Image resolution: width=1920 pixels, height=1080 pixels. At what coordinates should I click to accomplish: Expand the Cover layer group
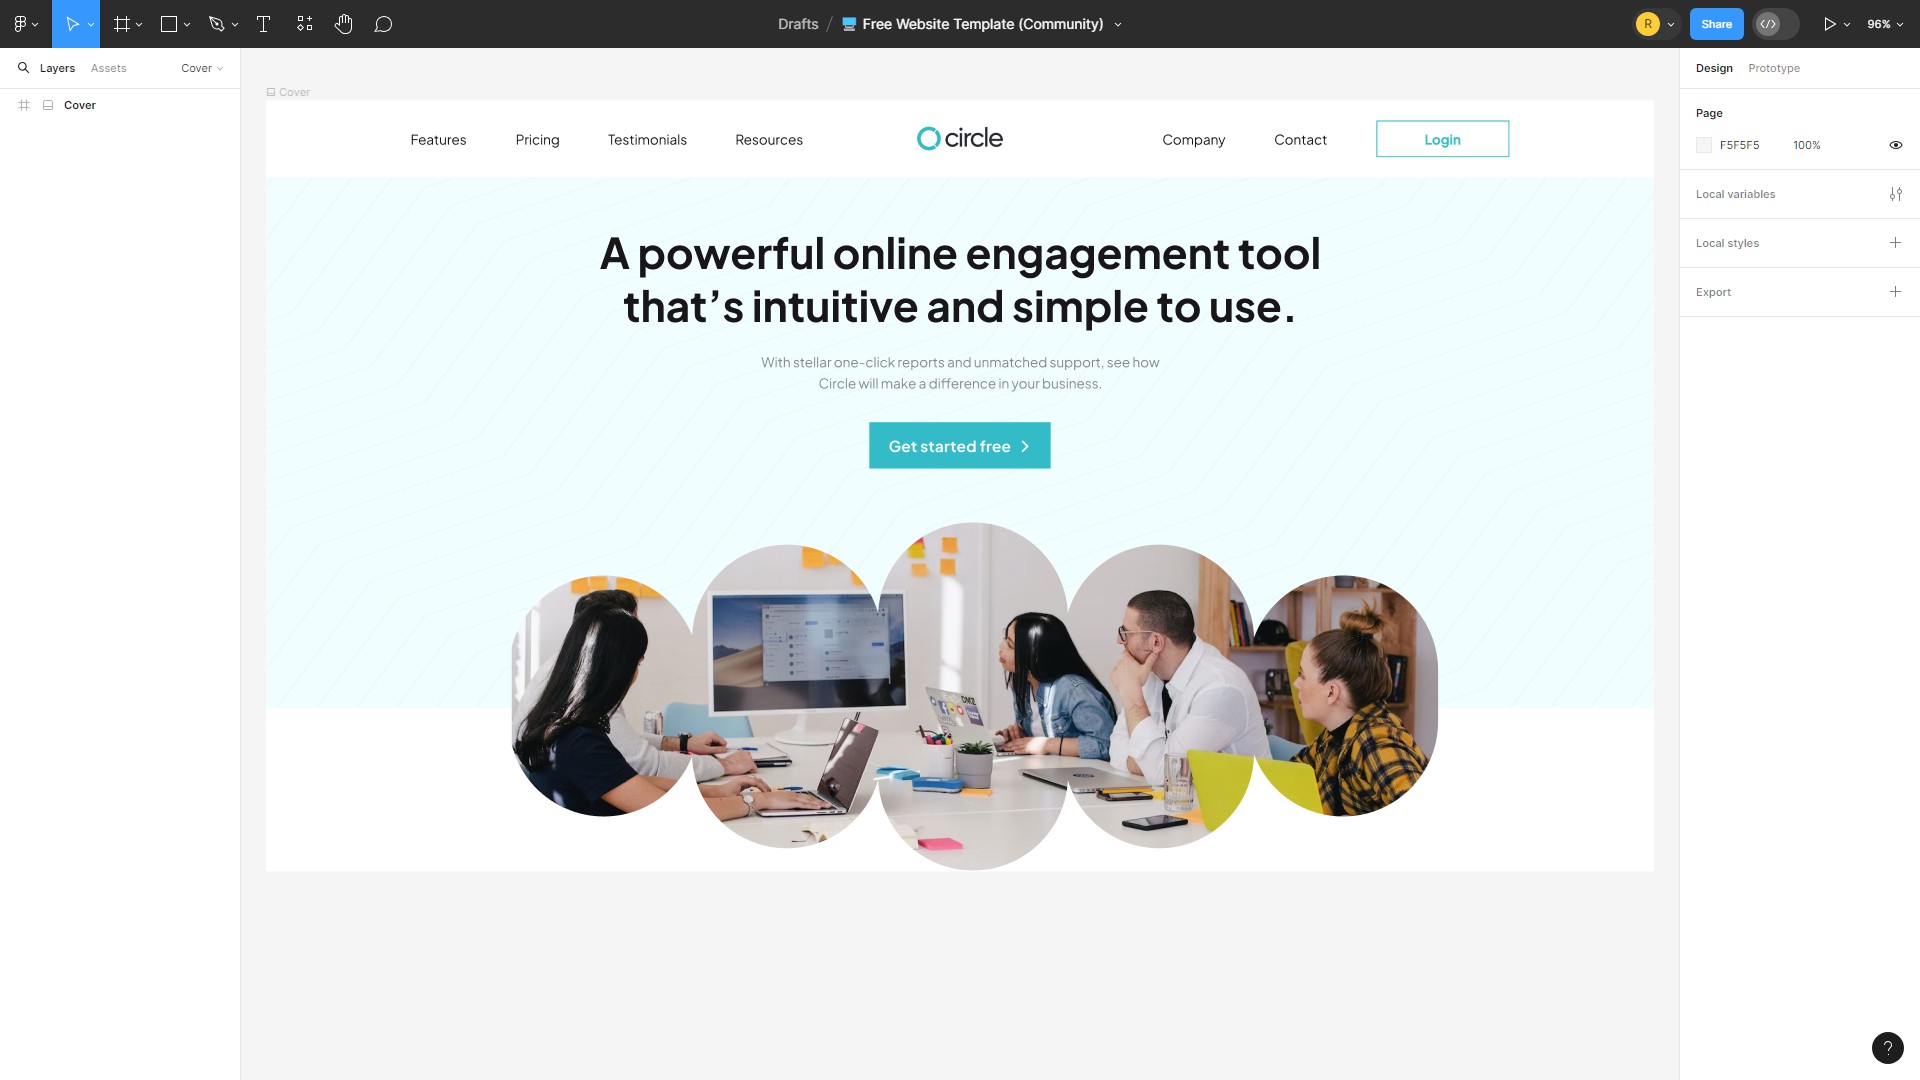click(24, 104)
